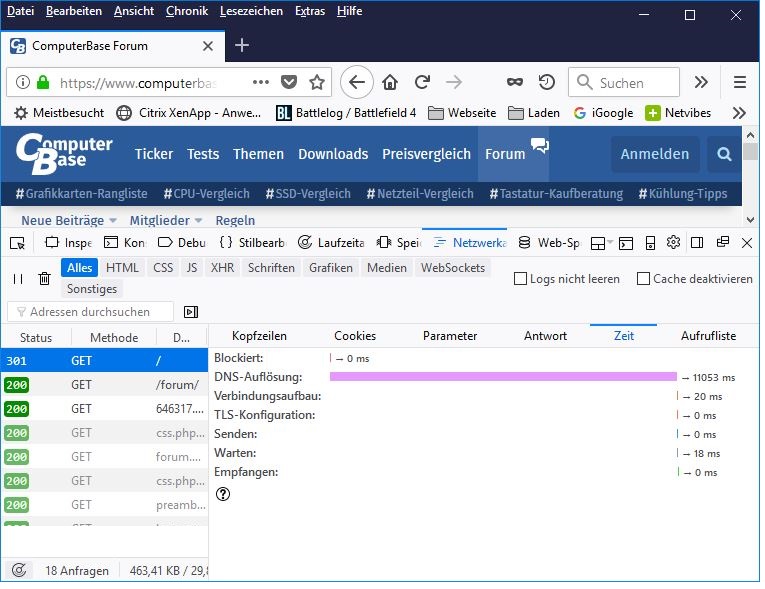Switch to Antwort details tab
The width and height of the screenshot is (765, 589).
click(x=545, y=336)
